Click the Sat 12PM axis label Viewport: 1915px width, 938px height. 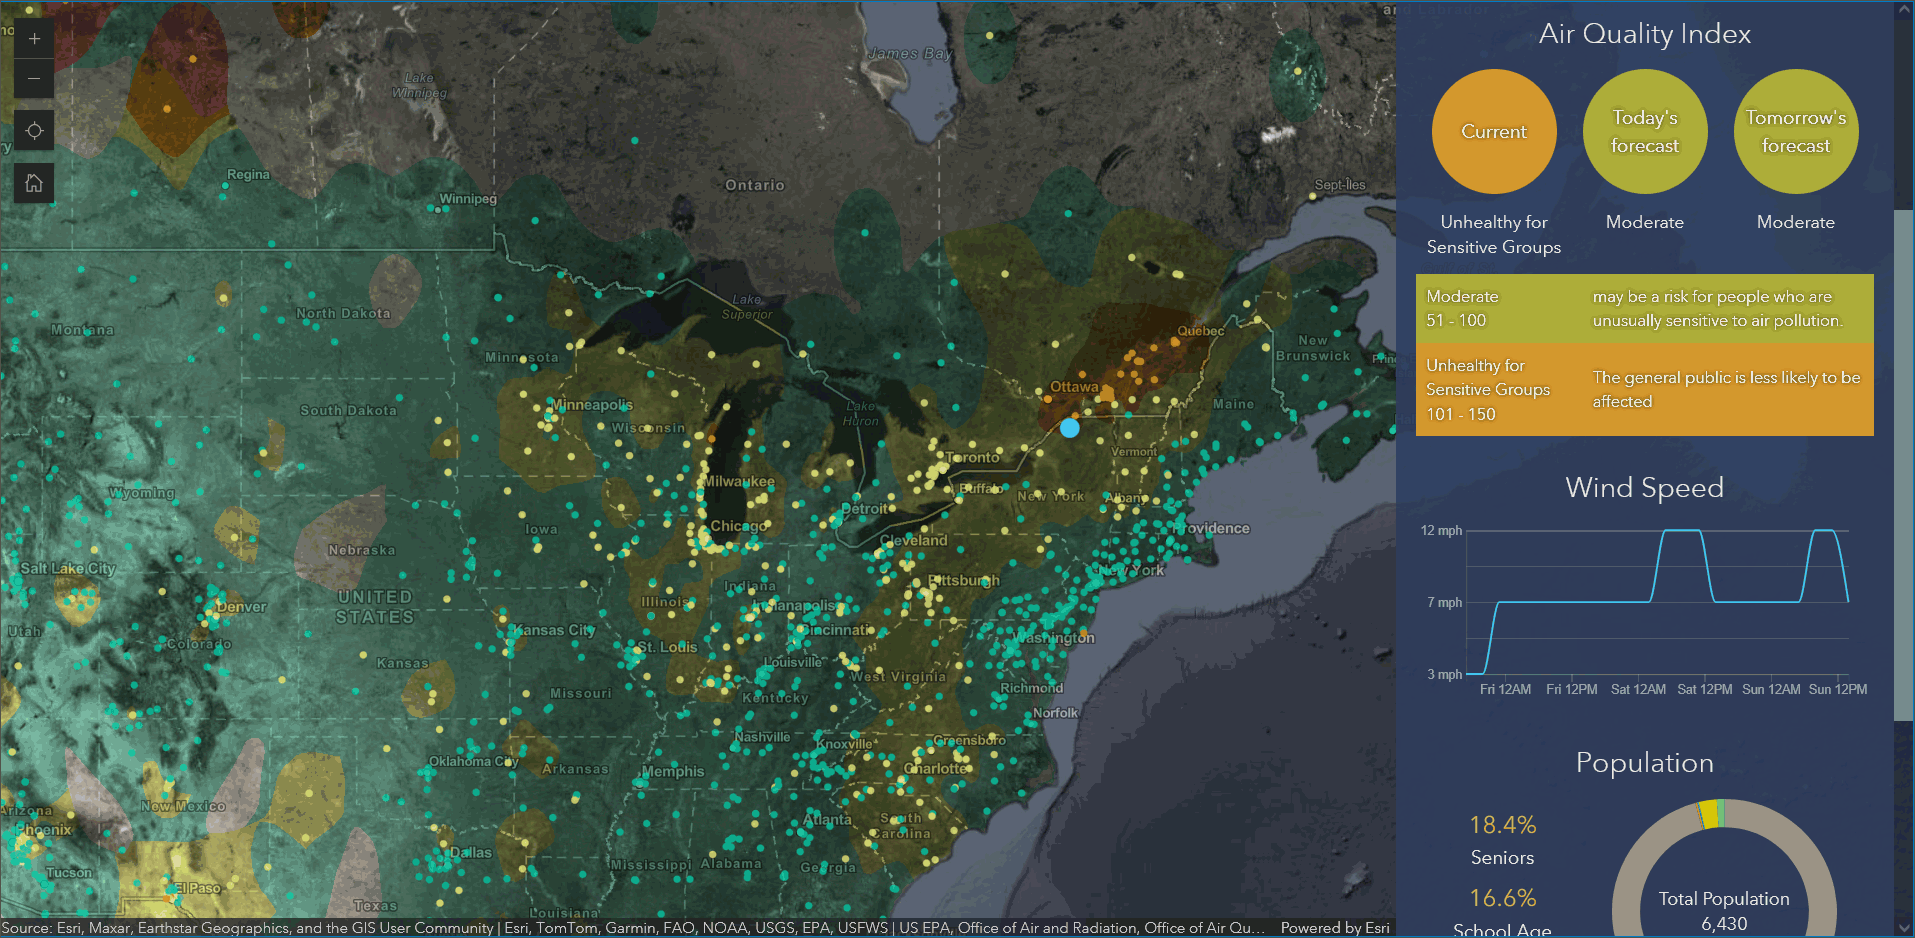click(x=1704, y=690)
